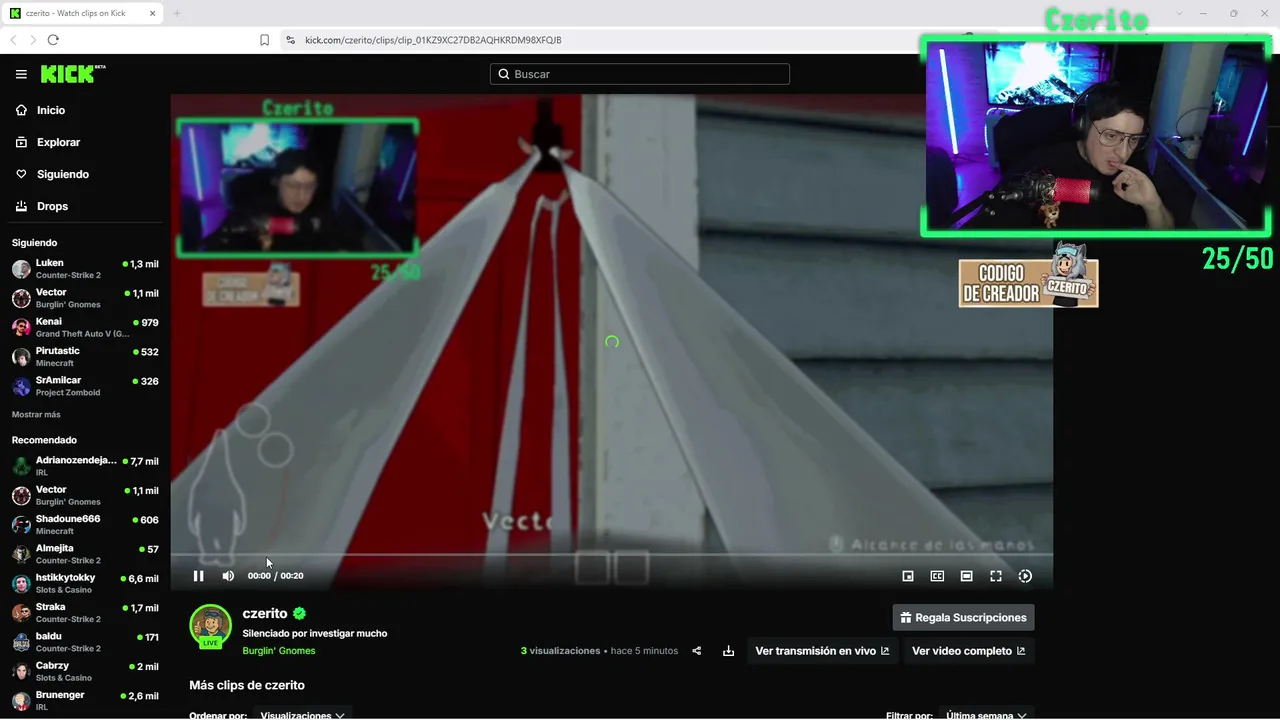Open Straka's channel avatar
The image size is (1280, 720).
pyautogui.click(x=21, y=613)
